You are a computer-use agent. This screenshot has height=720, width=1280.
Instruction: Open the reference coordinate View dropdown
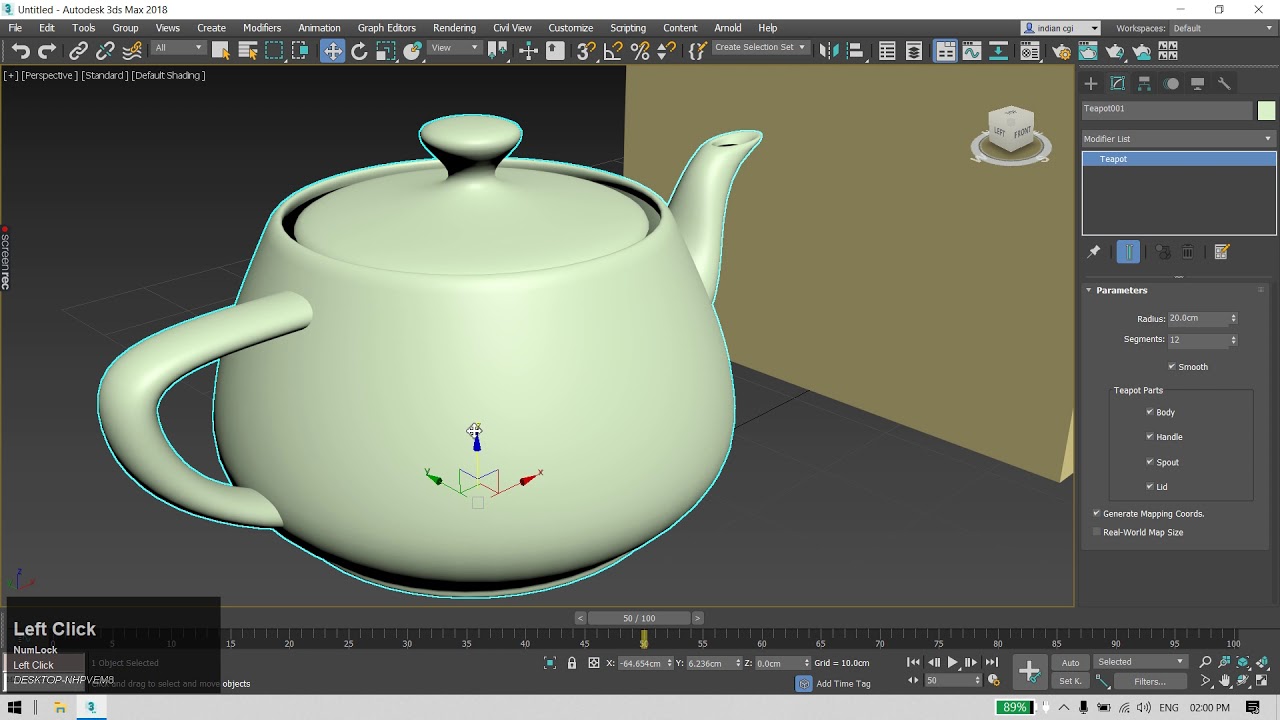point(455,48)
